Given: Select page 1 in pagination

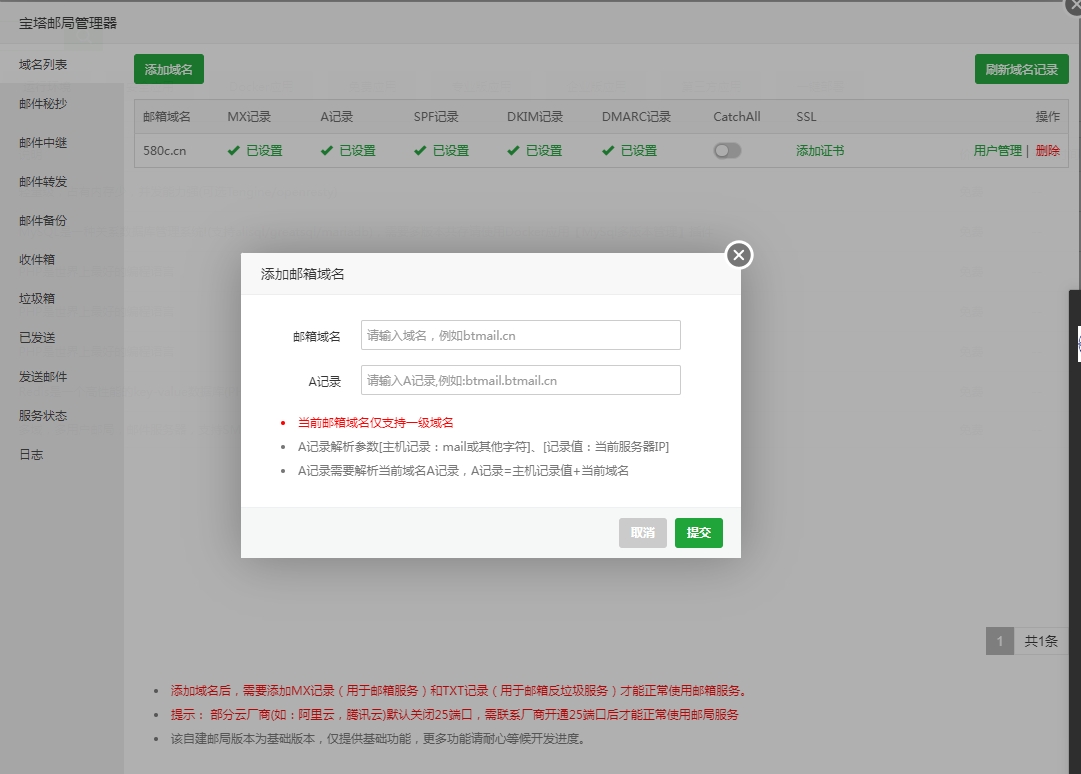Looking at the screenshot, I should (999, 641).
